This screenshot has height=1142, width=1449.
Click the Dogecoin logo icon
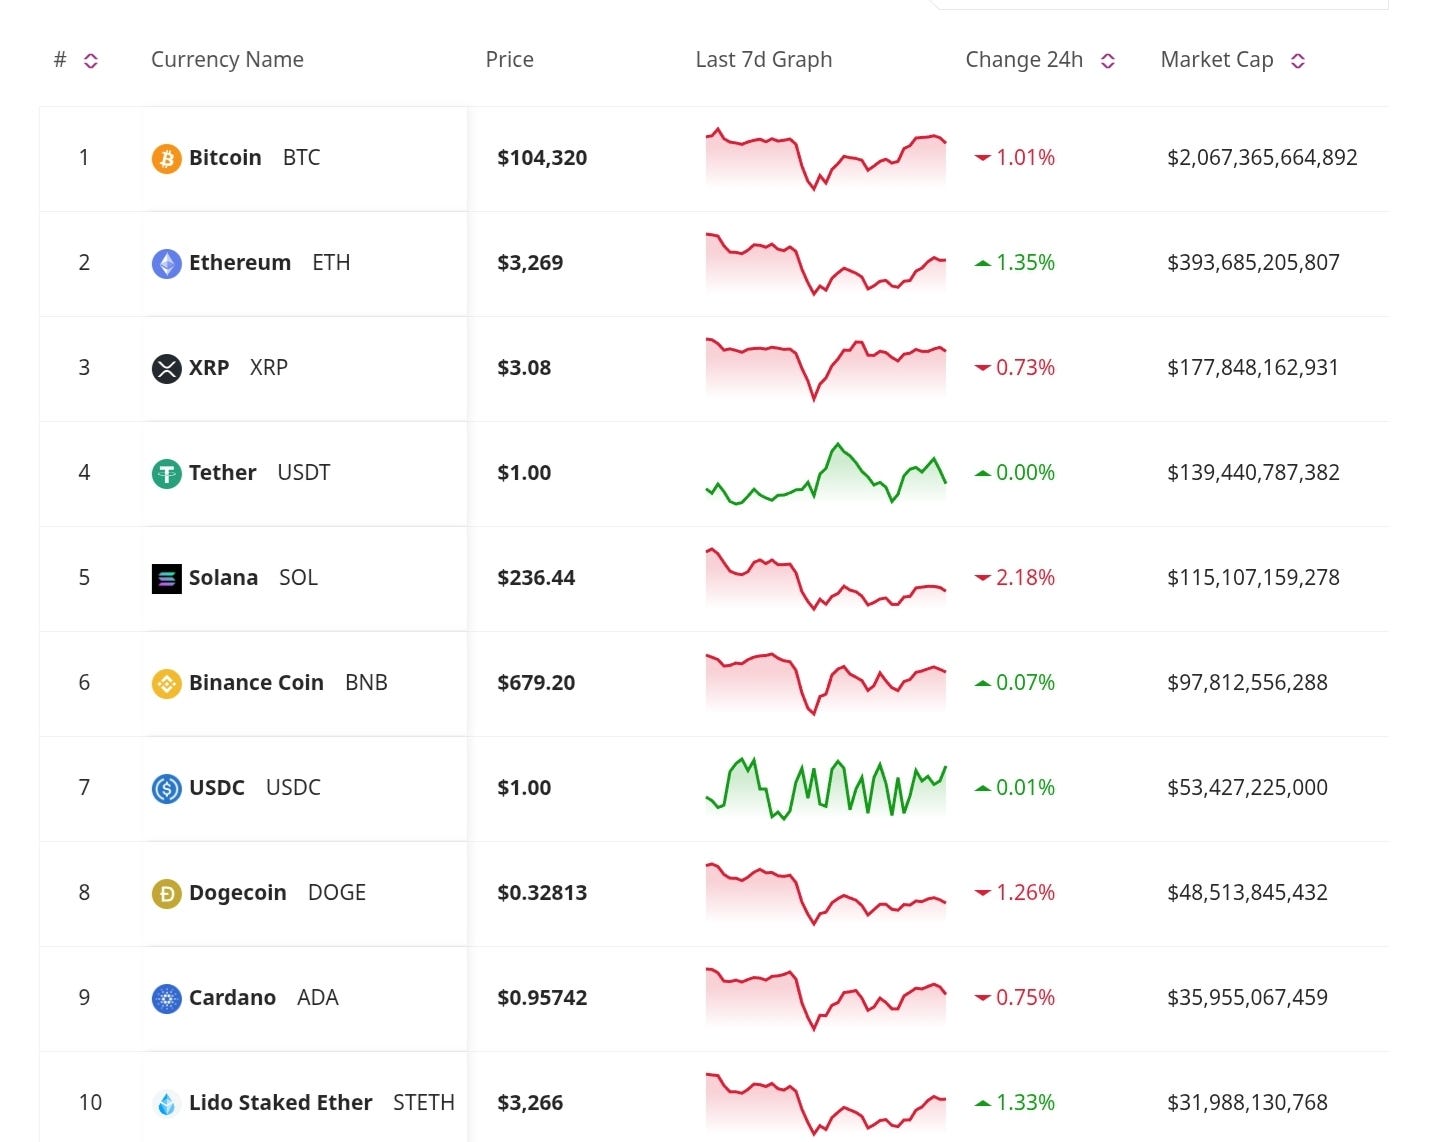pos(166,894)
